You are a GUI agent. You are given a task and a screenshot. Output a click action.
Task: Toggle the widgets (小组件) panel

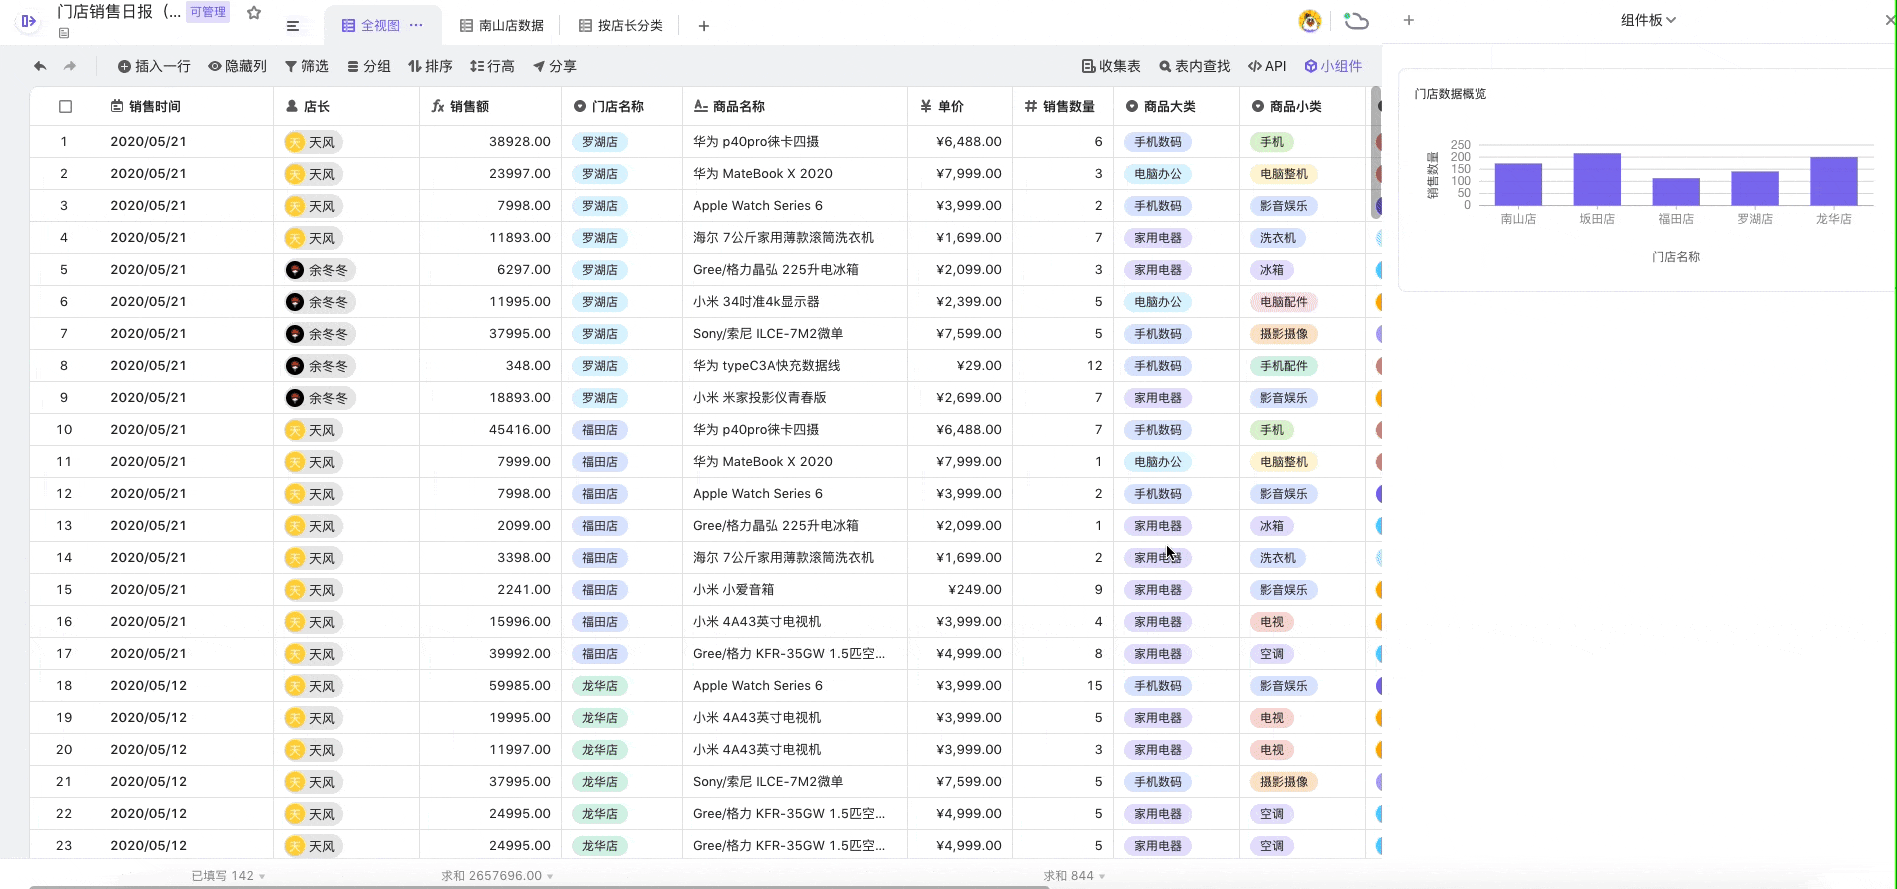coord(1333,66)
